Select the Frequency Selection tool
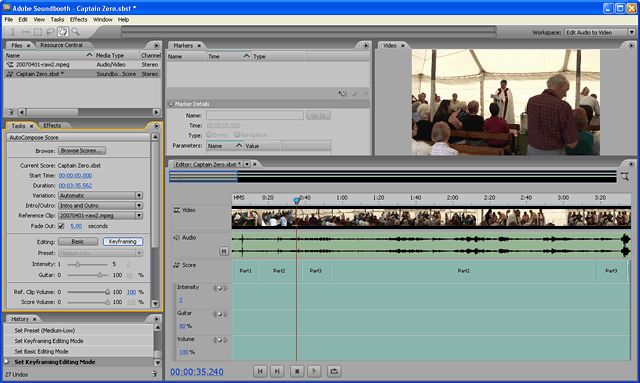 (25, 31)
